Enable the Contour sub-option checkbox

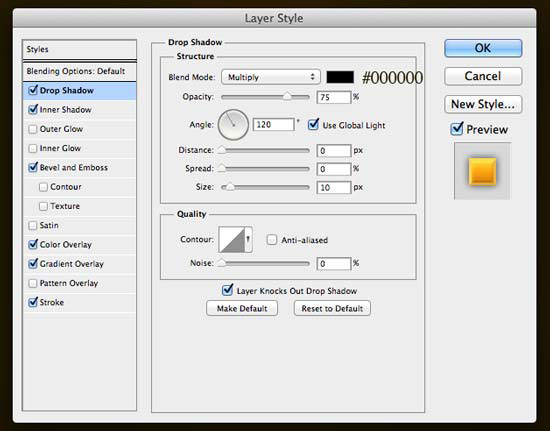[43, 187]
